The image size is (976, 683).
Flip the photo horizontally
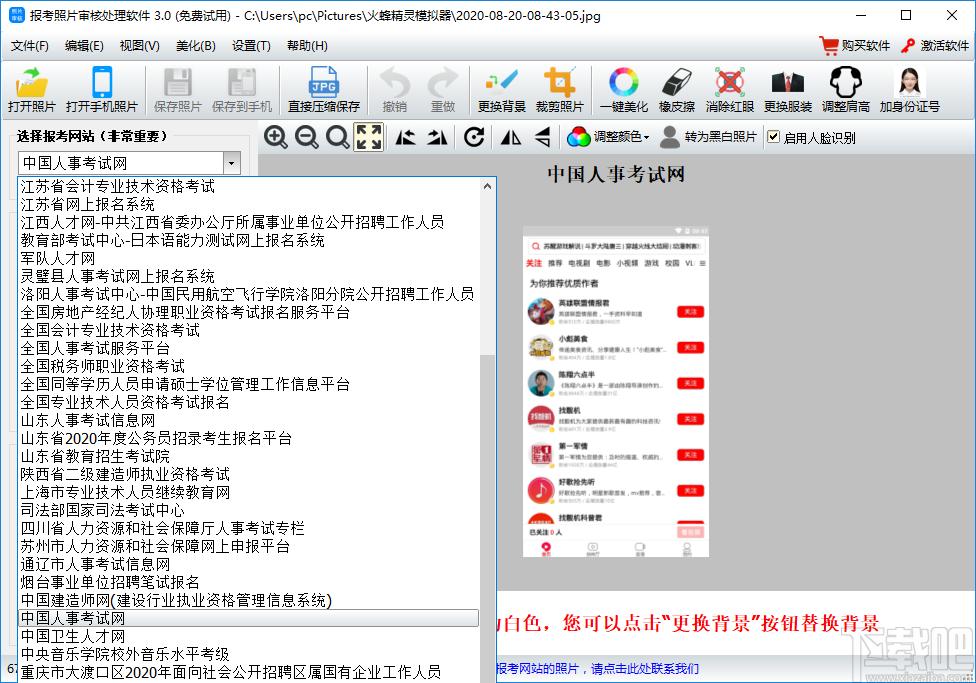511,136
